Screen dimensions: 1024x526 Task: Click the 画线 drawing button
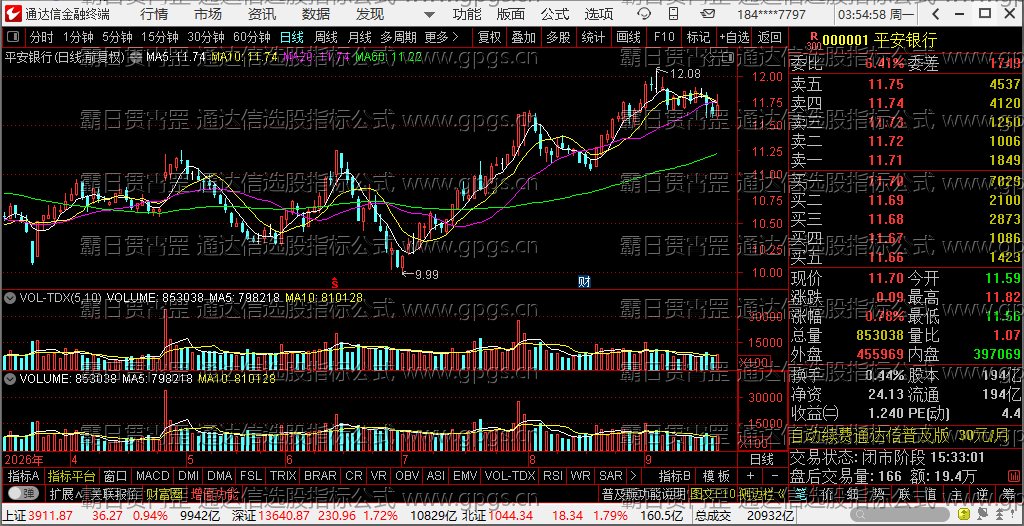tap(628, 37)
